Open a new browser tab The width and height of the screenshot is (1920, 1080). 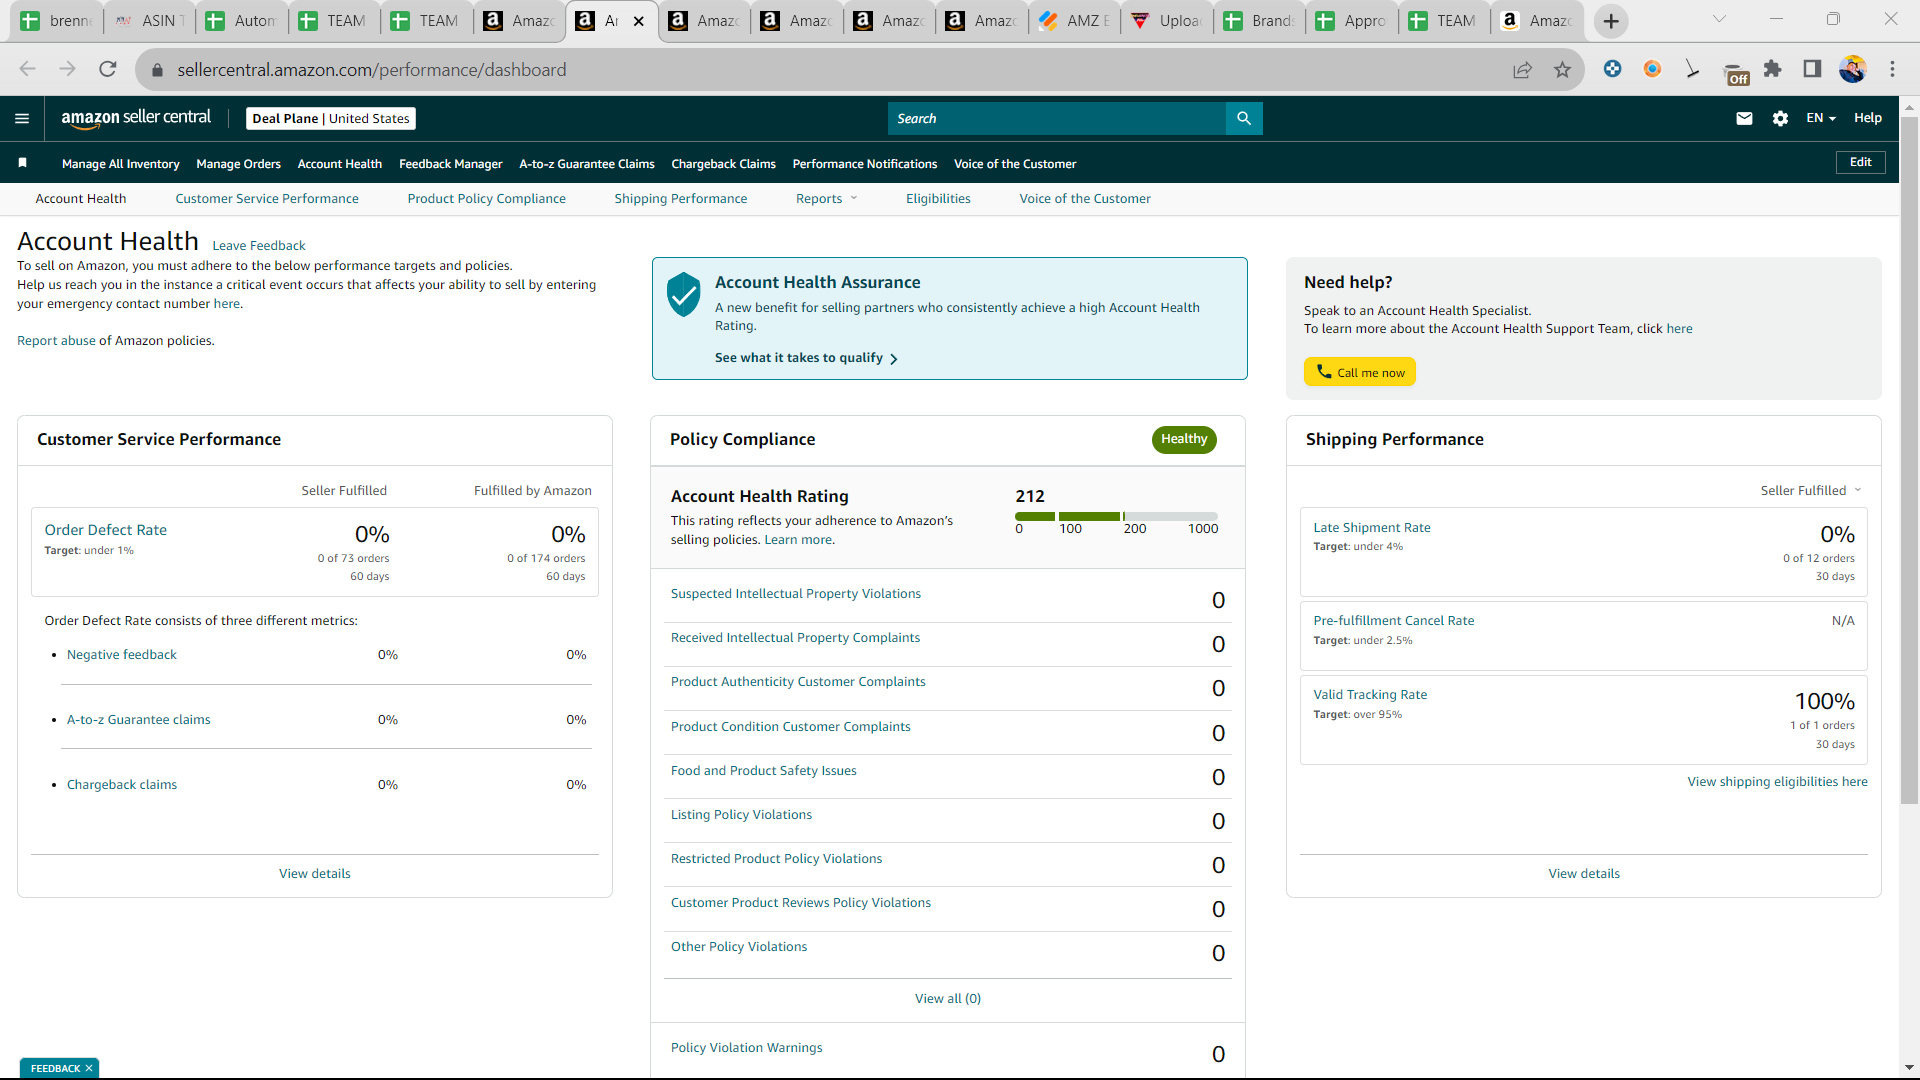(x=1611, y=21)
